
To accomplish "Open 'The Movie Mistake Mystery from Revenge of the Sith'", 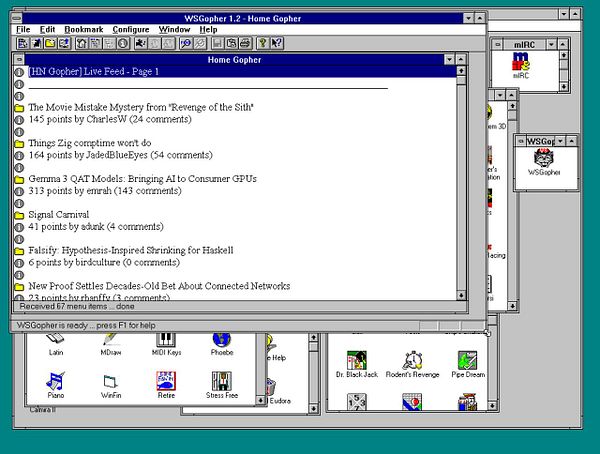I will tap(141, 107).
